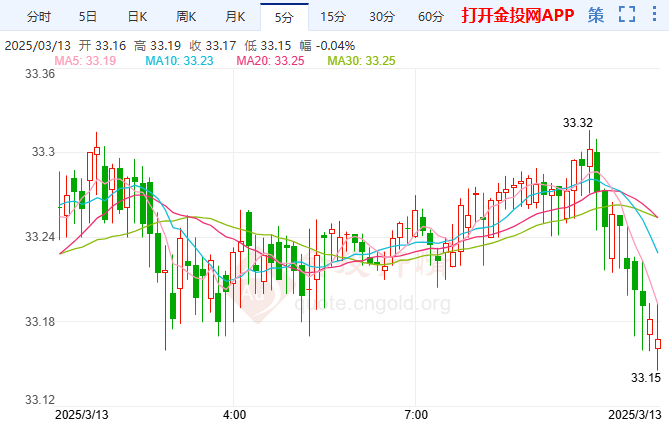
Task: Click the 收 33.17 close price
Action: pos(212,45)
